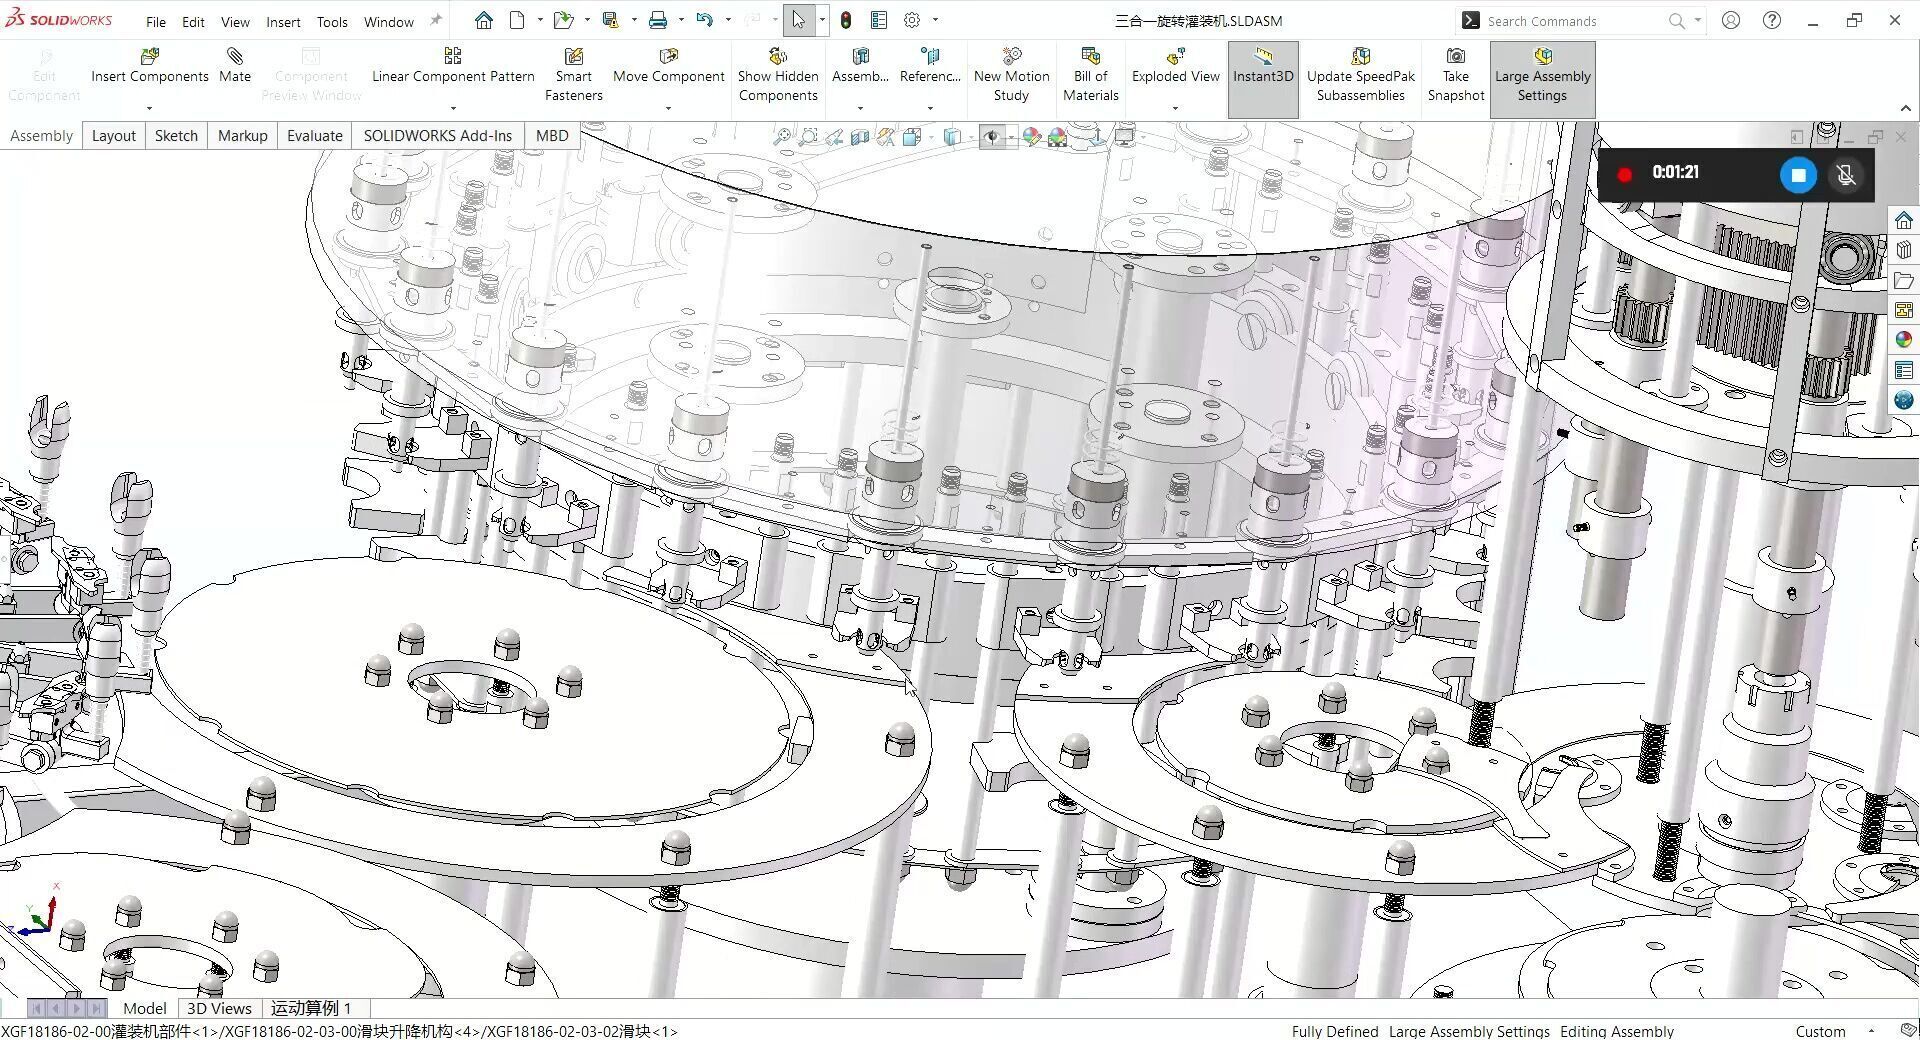
Task: Save the assembly with the Save icon
Action: point(610,20)
